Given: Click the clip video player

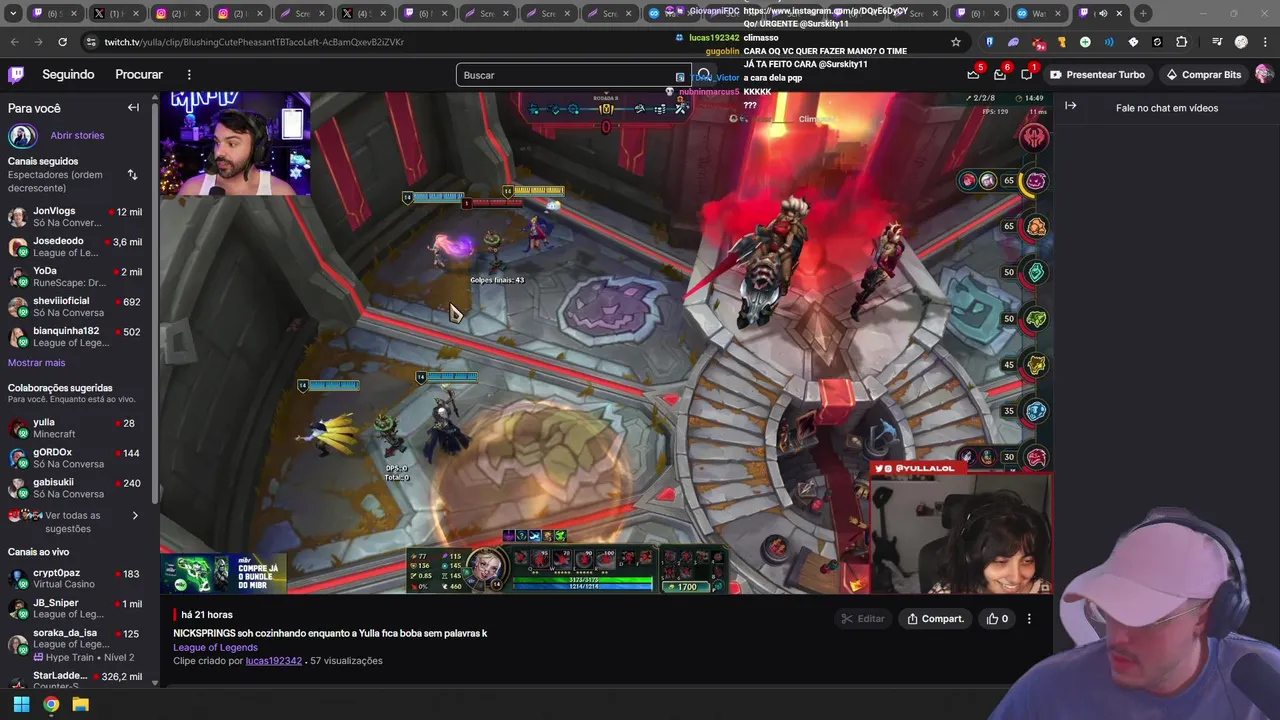Looking at the screenshot, I should [x=606, y=343].
